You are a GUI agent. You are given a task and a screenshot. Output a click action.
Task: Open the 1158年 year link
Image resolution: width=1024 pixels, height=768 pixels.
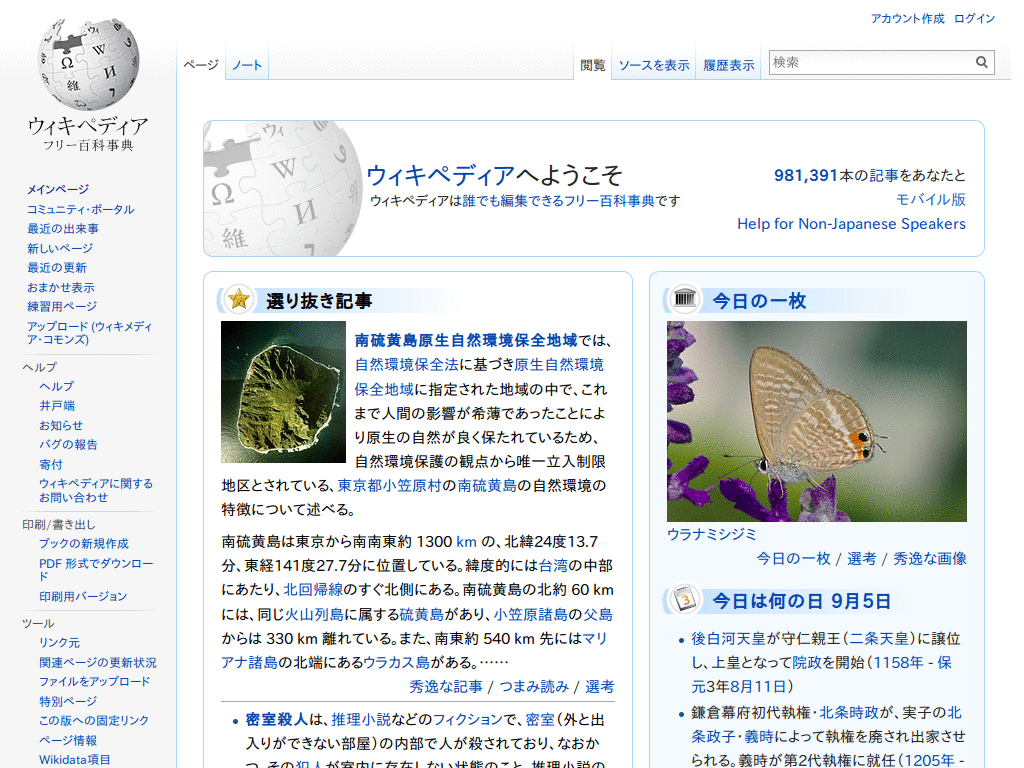pos(899,662)
